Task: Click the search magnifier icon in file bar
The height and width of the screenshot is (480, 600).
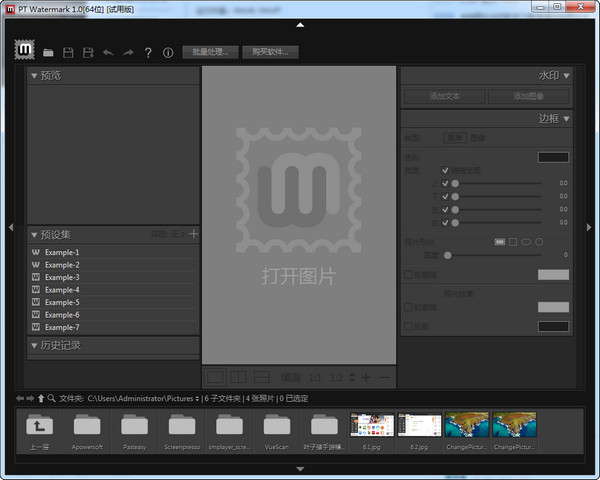Action: (51, 398)
